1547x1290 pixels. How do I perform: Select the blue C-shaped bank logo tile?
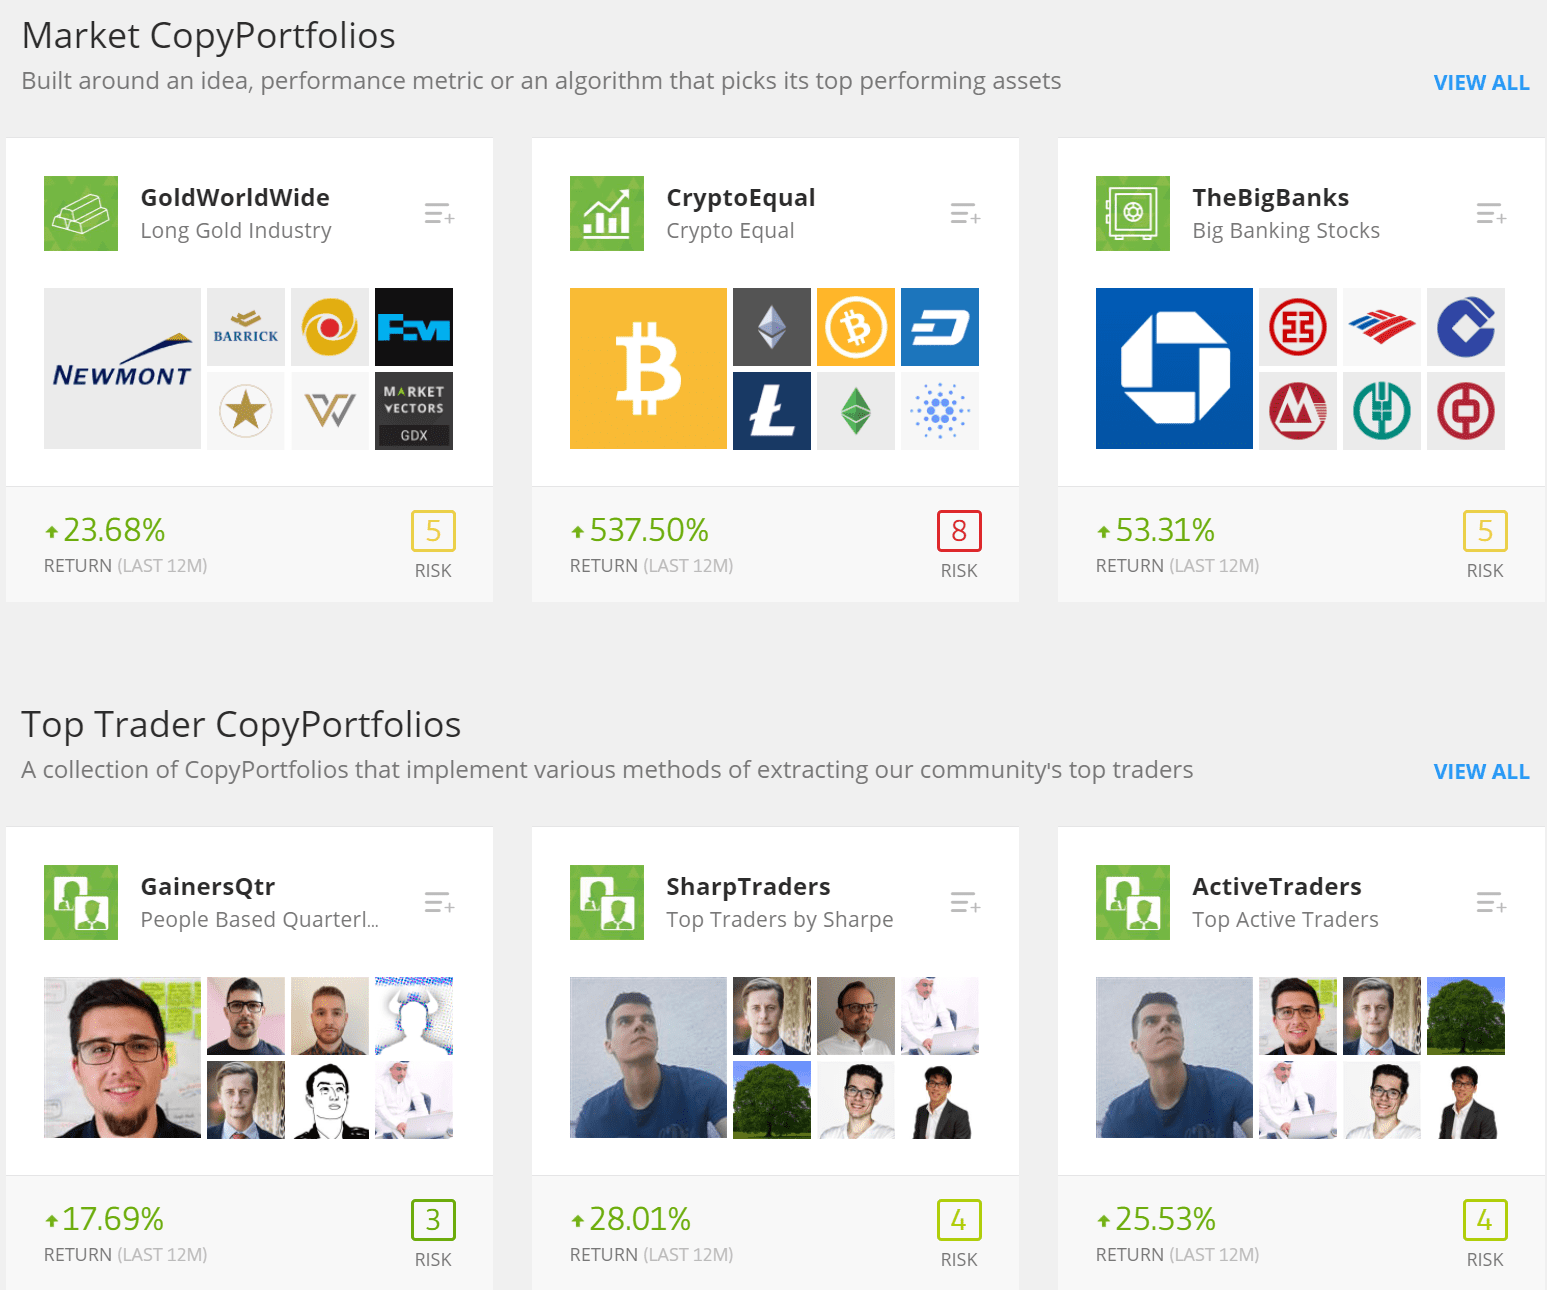click(x=1466, y=327)
